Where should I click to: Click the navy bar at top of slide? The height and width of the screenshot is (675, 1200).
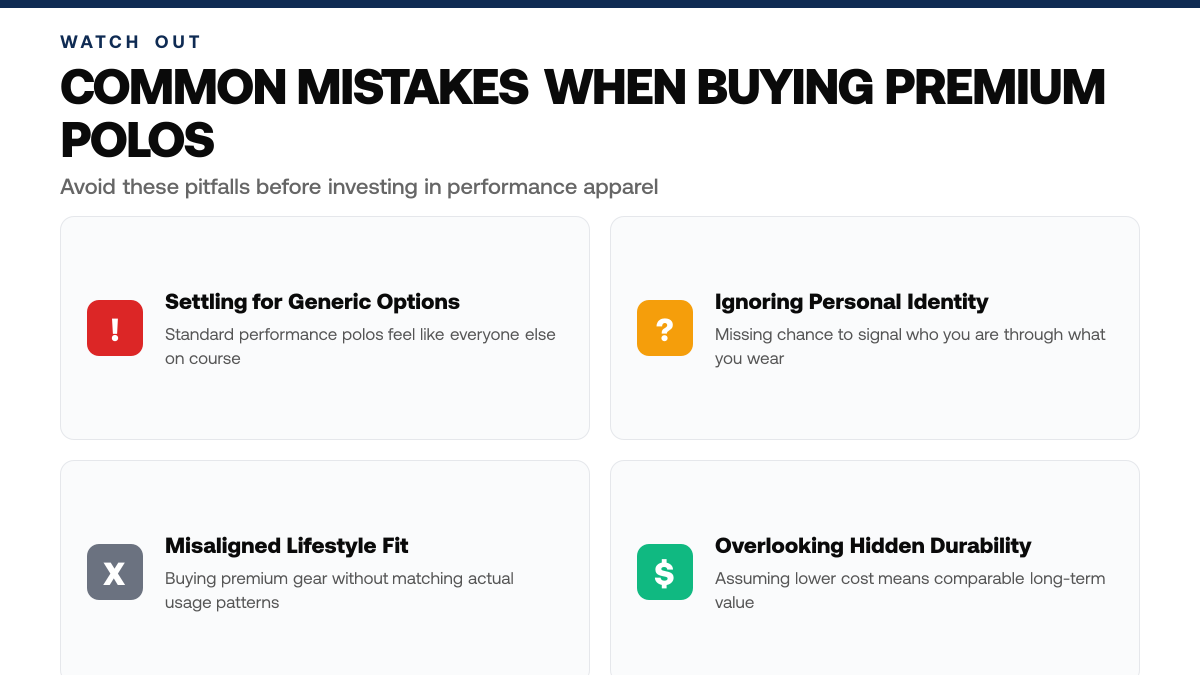[x=600, y=4]
